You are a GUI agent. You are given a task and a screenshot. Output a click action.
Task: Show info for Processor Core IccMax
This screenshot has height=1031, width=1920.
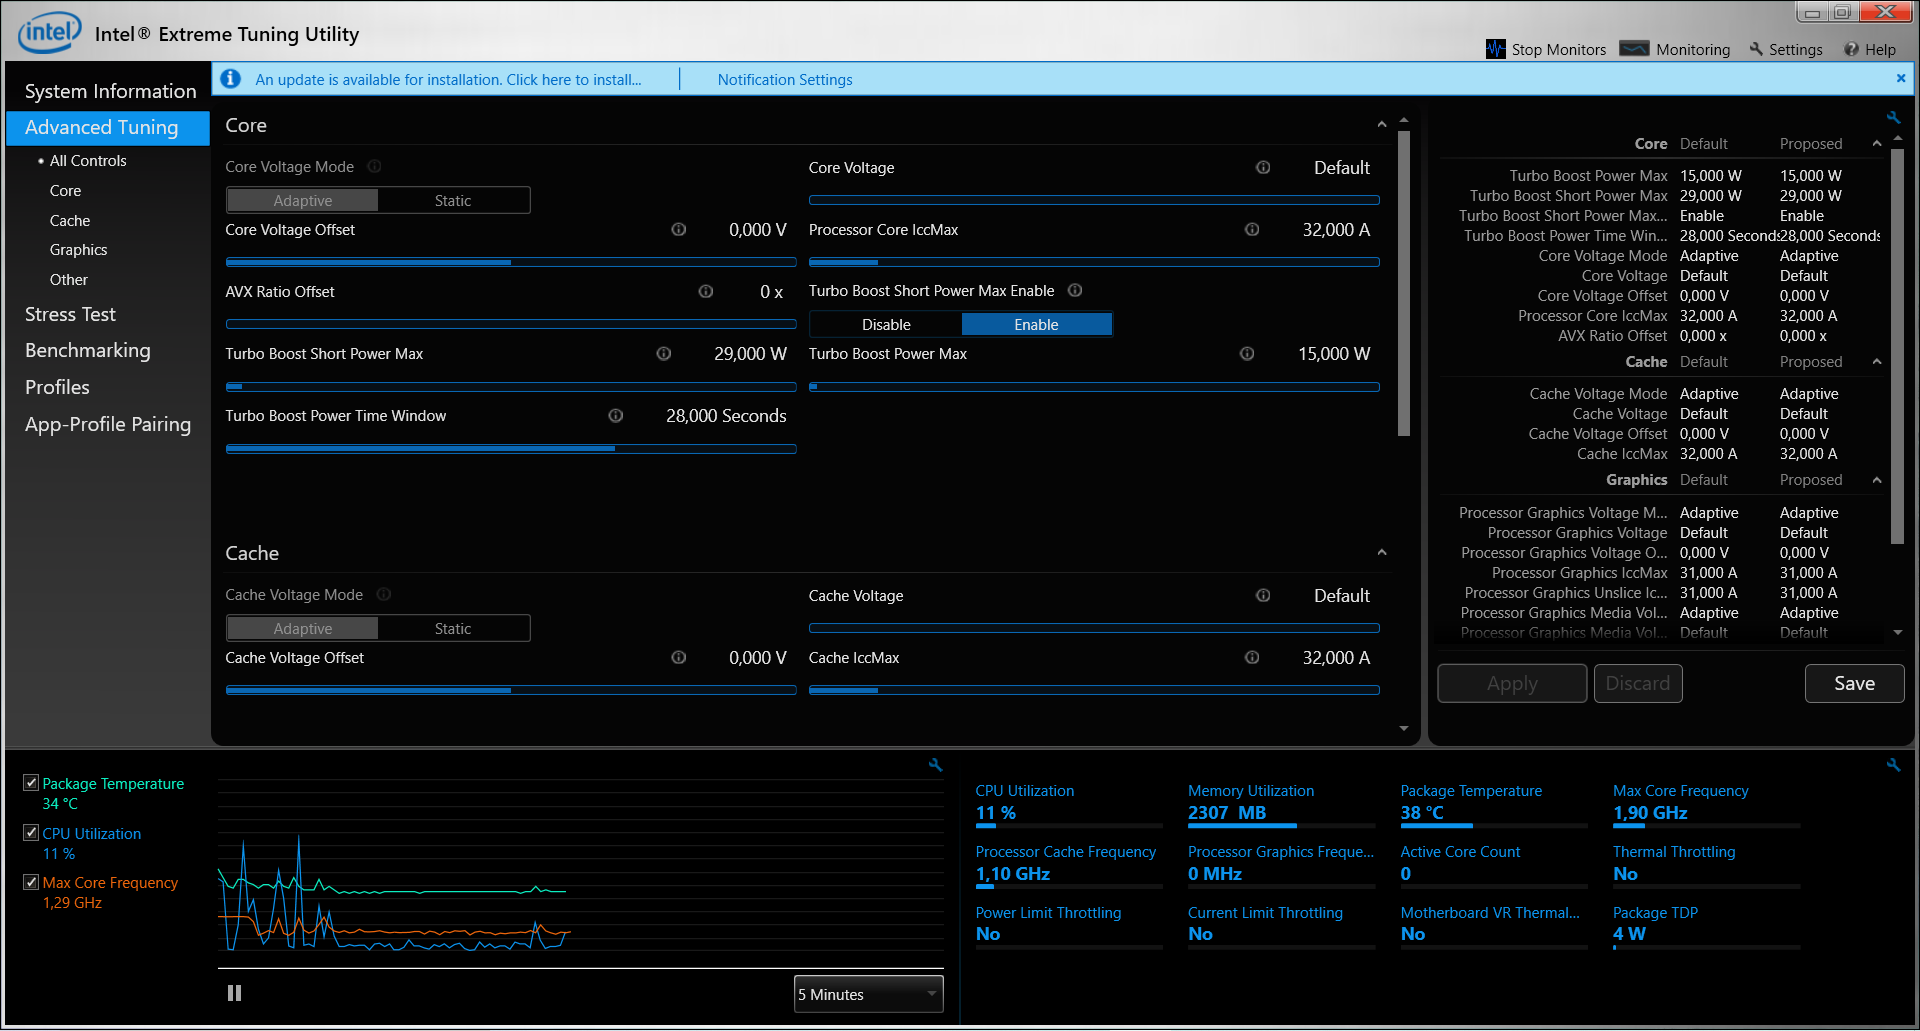tap(1252, 229)
